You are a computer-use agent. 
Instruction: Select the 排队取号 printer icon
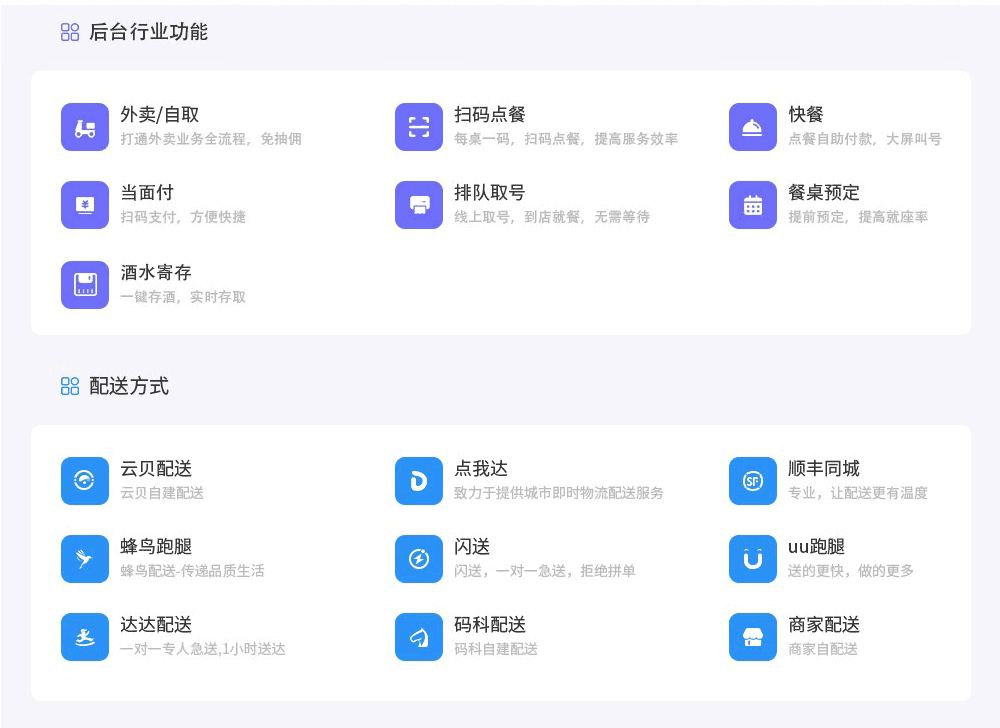tap(419, 205)
